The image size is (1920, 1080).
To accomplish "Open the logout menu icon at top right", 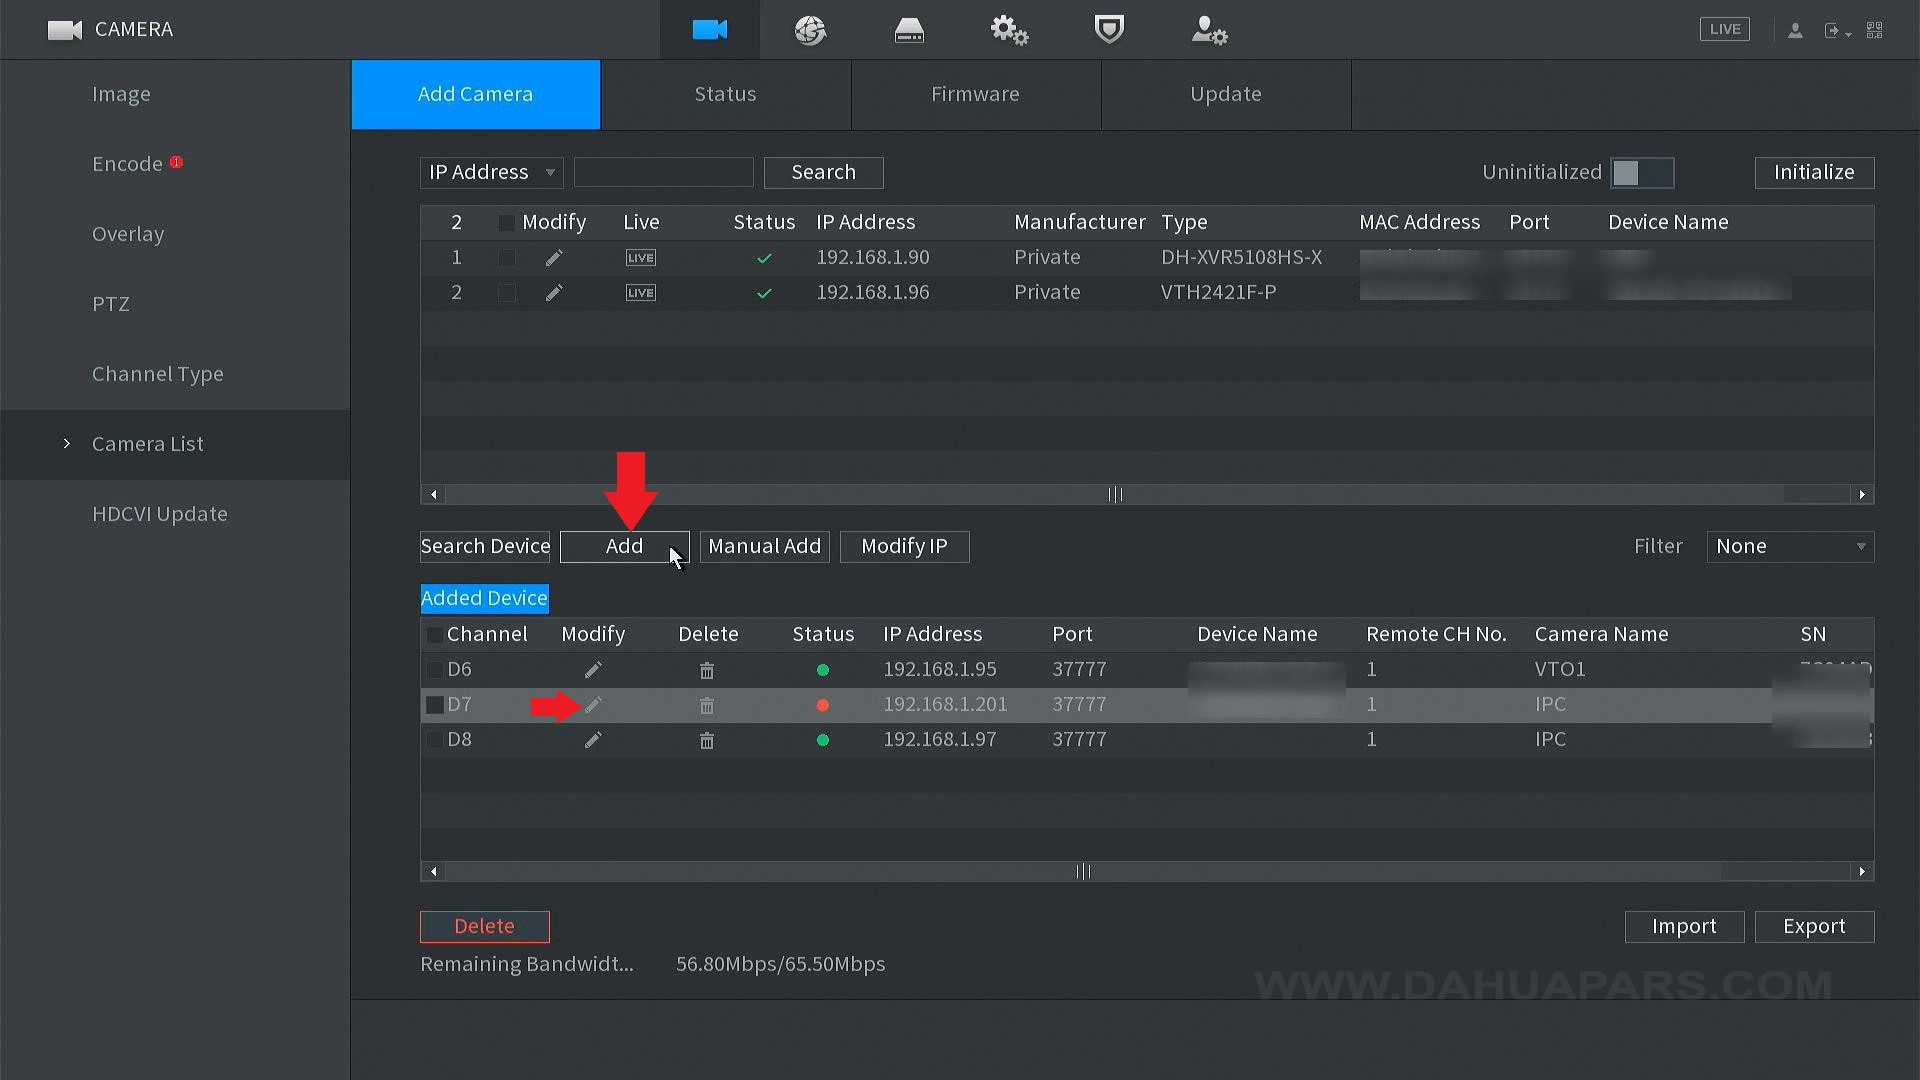I will 1837,31.
